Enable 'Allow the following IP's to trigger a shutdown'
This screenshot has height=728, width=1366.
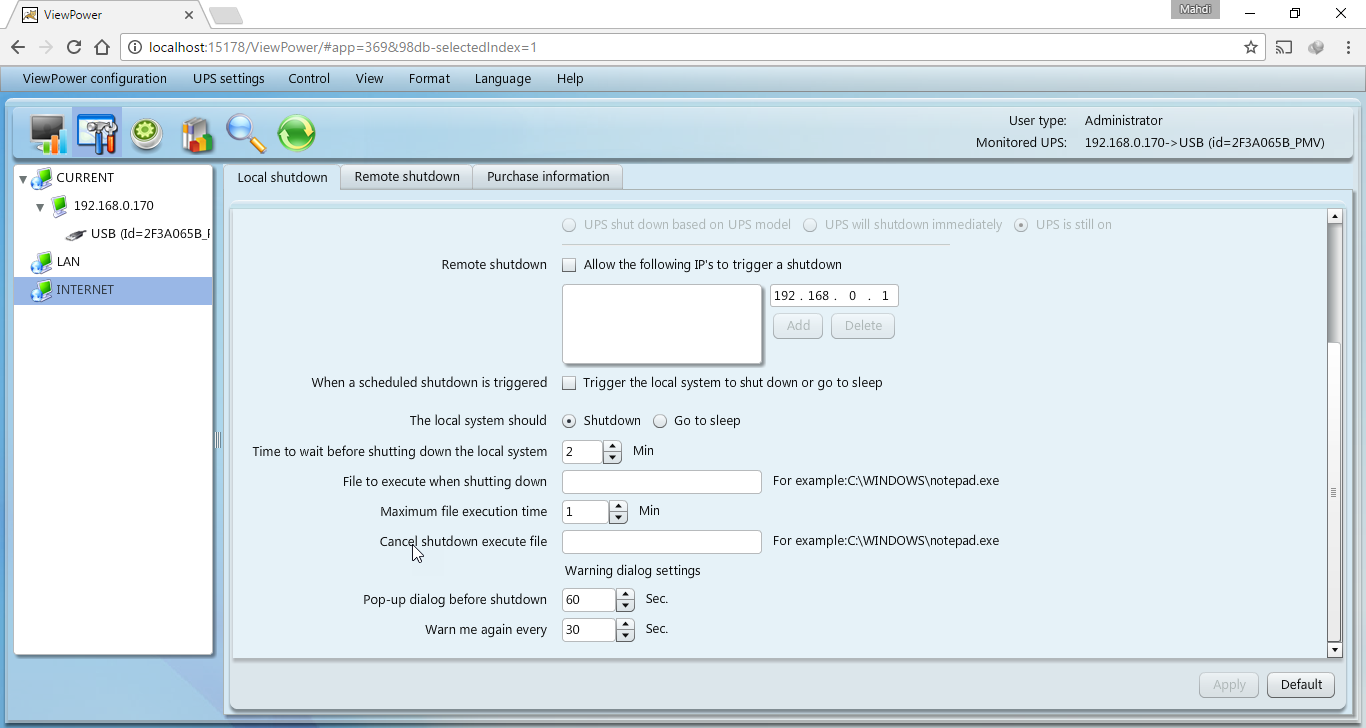pos(569,265)
